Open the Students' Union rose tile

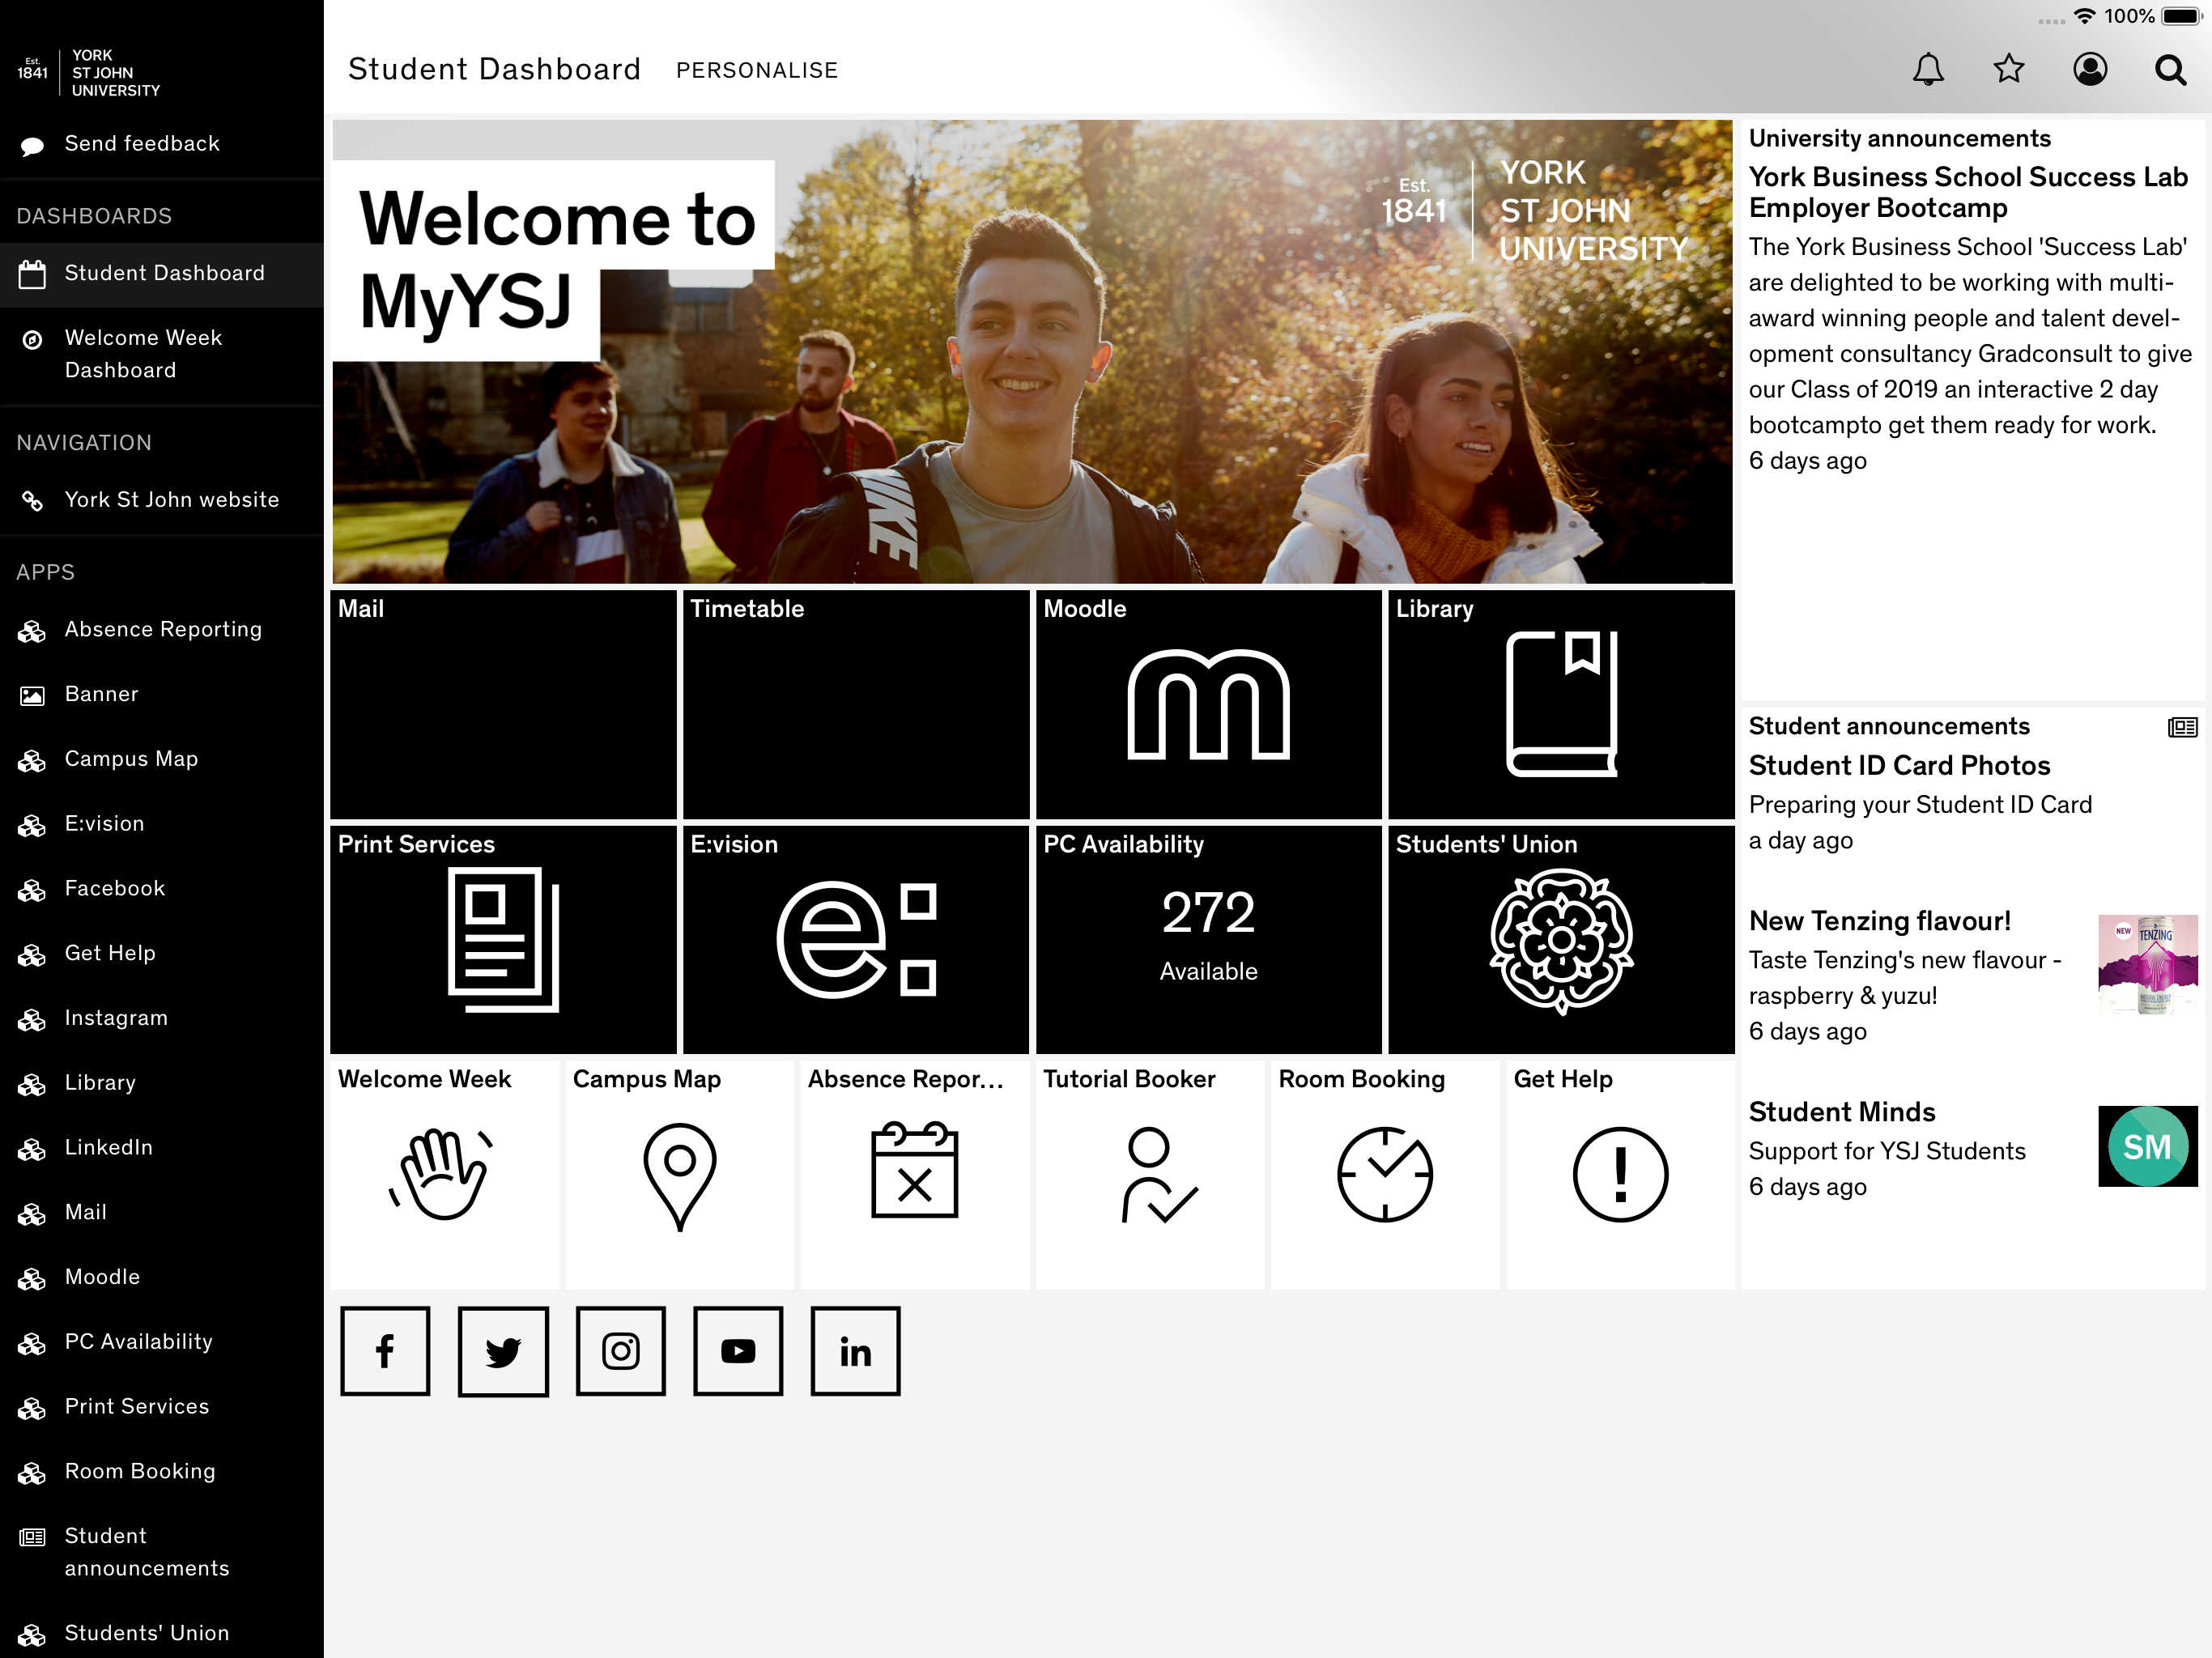coord(1560,940)
